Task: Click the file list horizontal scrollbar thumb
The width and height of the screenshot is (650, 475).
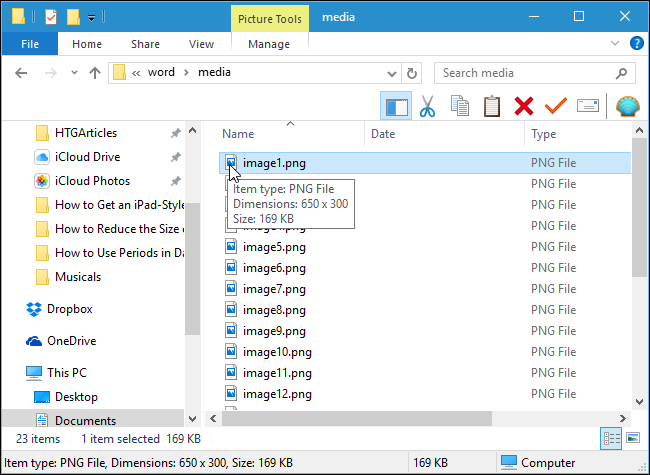Action: click(357, 419)
